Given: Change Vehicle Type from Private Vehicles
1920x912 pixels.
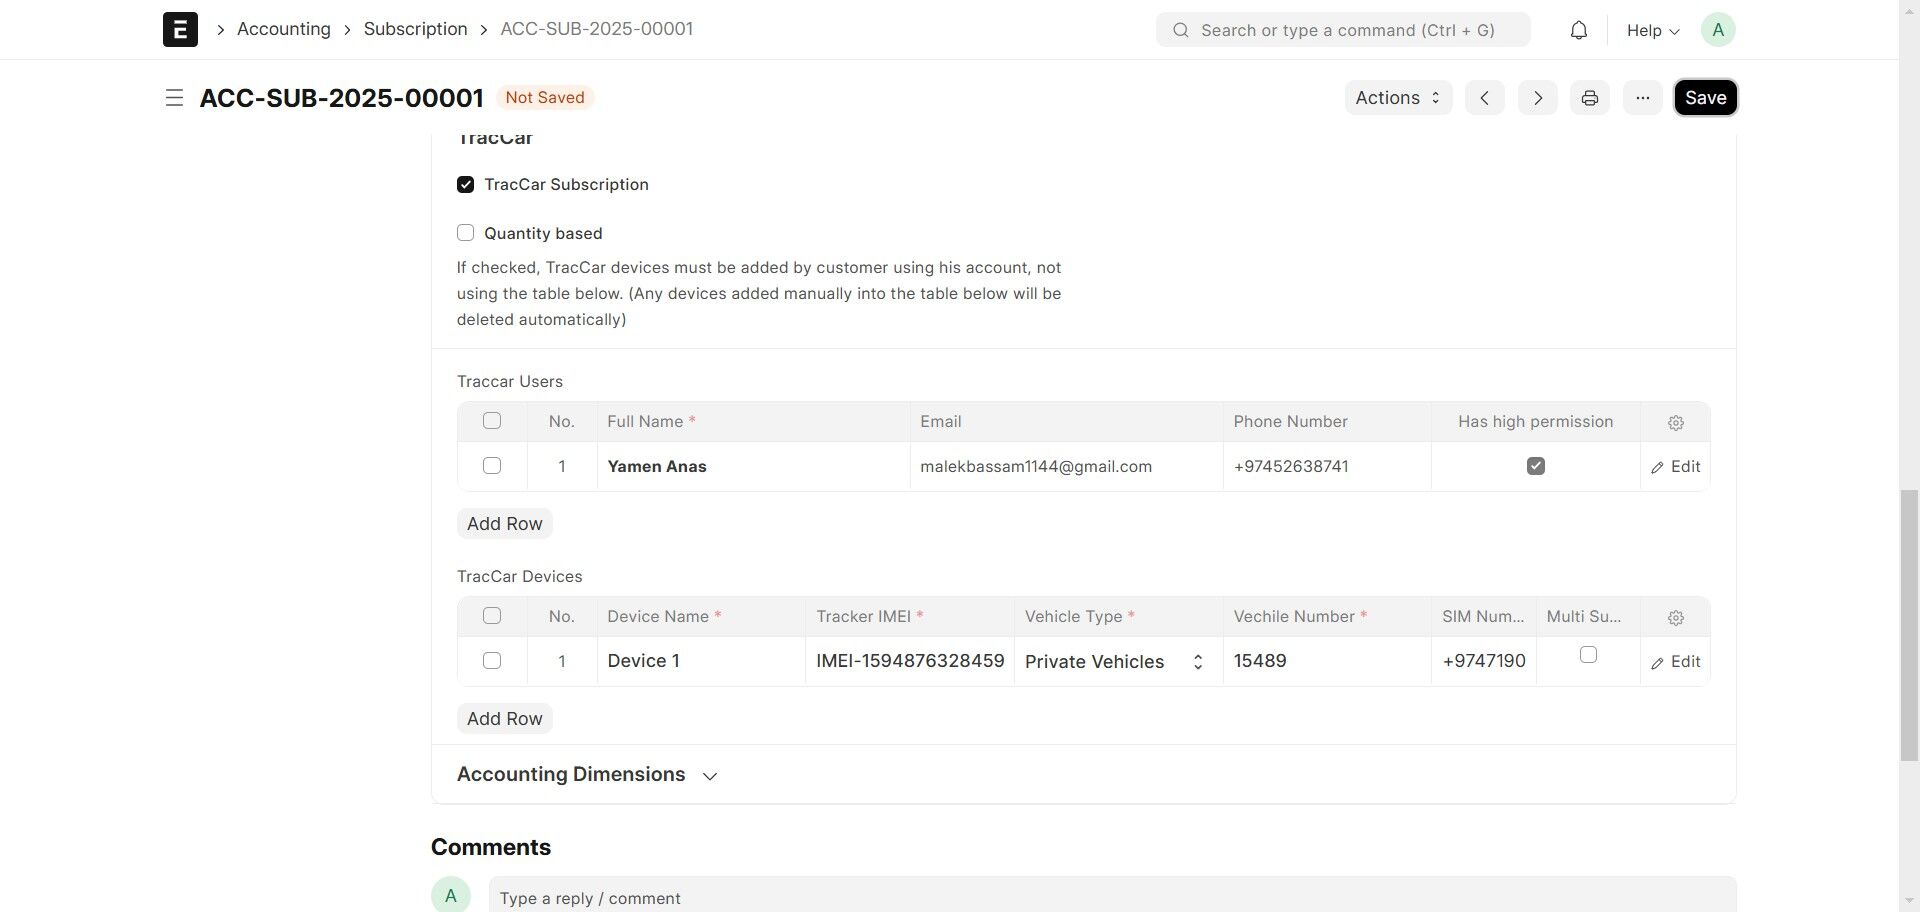Looking at the screenshot, I should (x=1118, y=662).
